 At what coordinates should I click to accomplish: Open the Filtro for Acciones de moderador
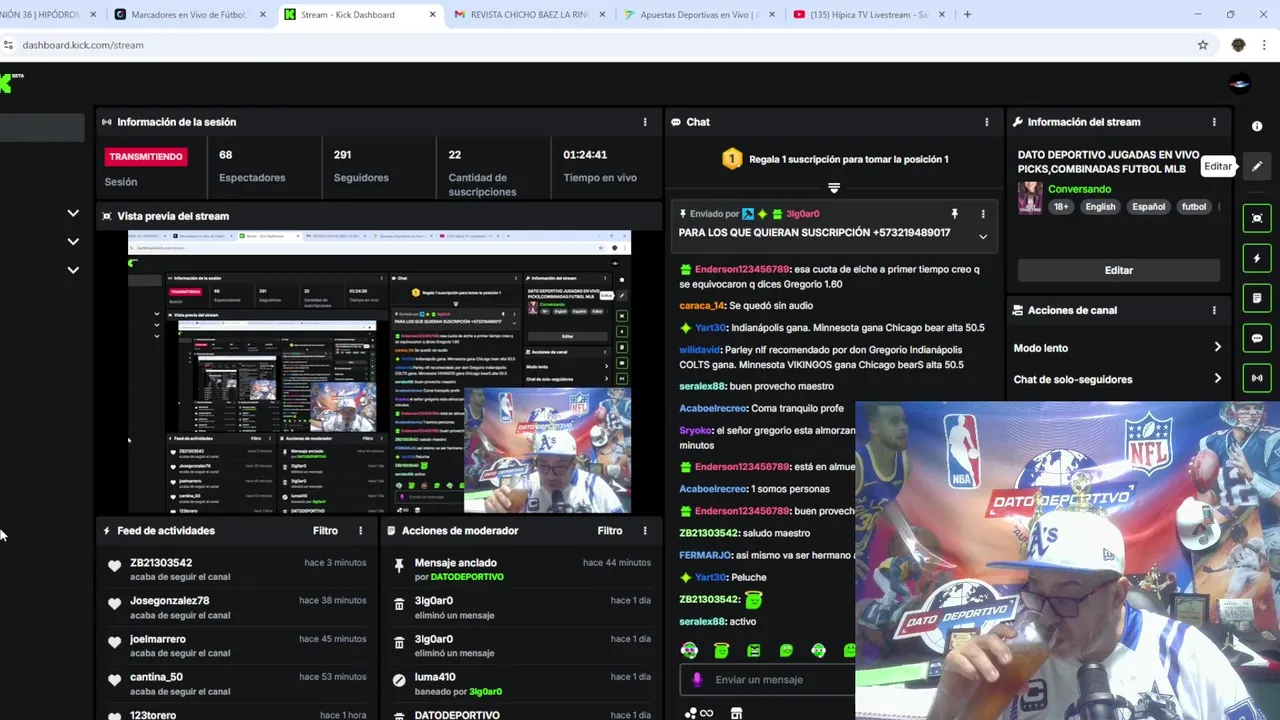click(x=610, y=531)
